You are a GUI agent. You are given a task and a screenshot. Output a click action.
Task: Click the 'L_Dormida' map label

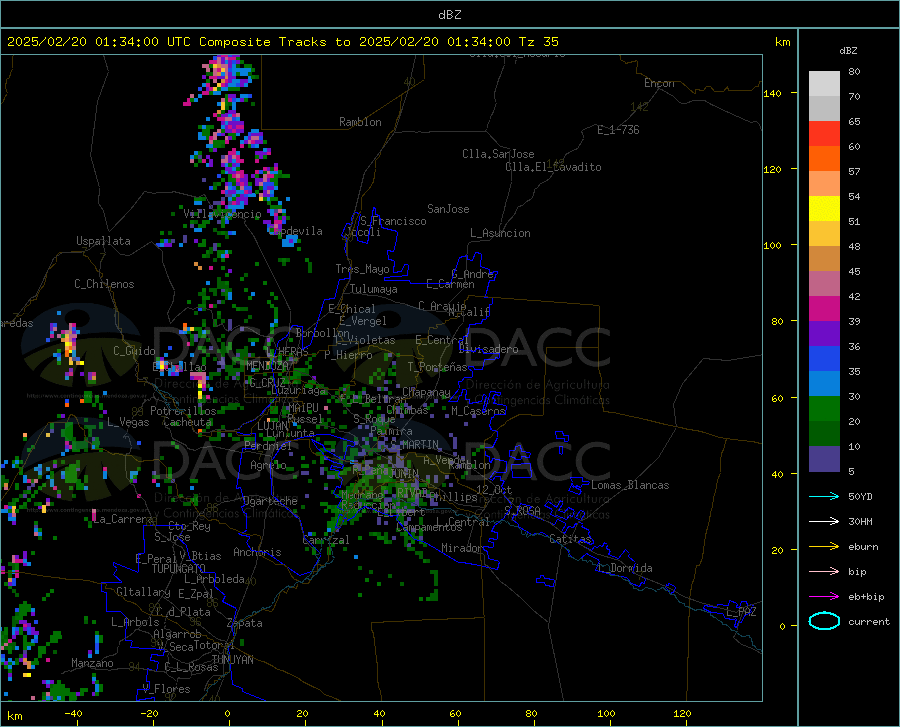click(624, 568)
